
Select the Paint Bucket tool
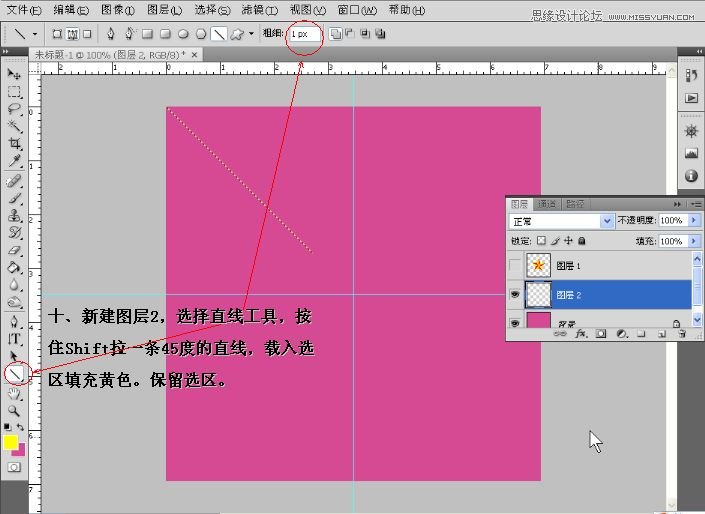14,268
